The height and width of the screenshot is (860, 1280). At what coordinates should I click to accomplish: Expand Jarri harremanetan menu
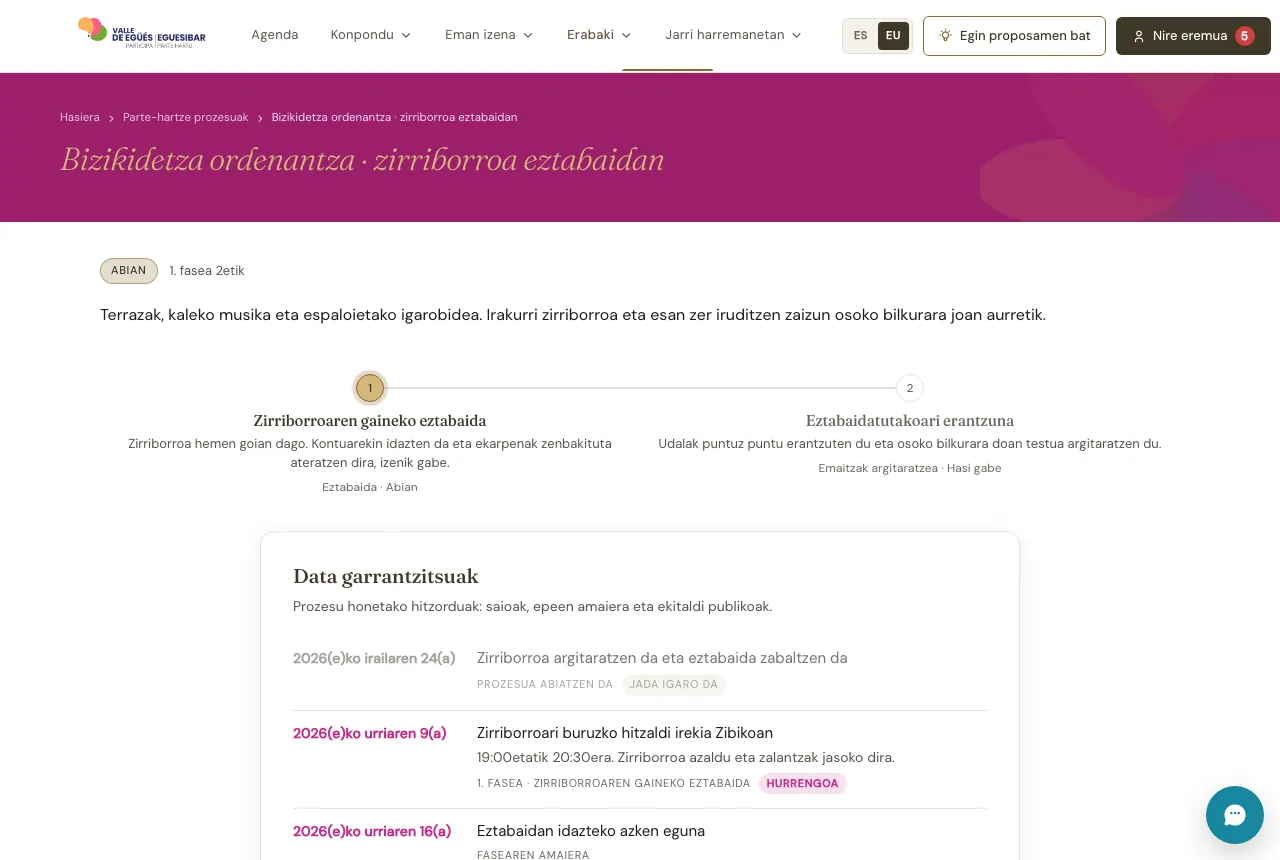(734, 35)
